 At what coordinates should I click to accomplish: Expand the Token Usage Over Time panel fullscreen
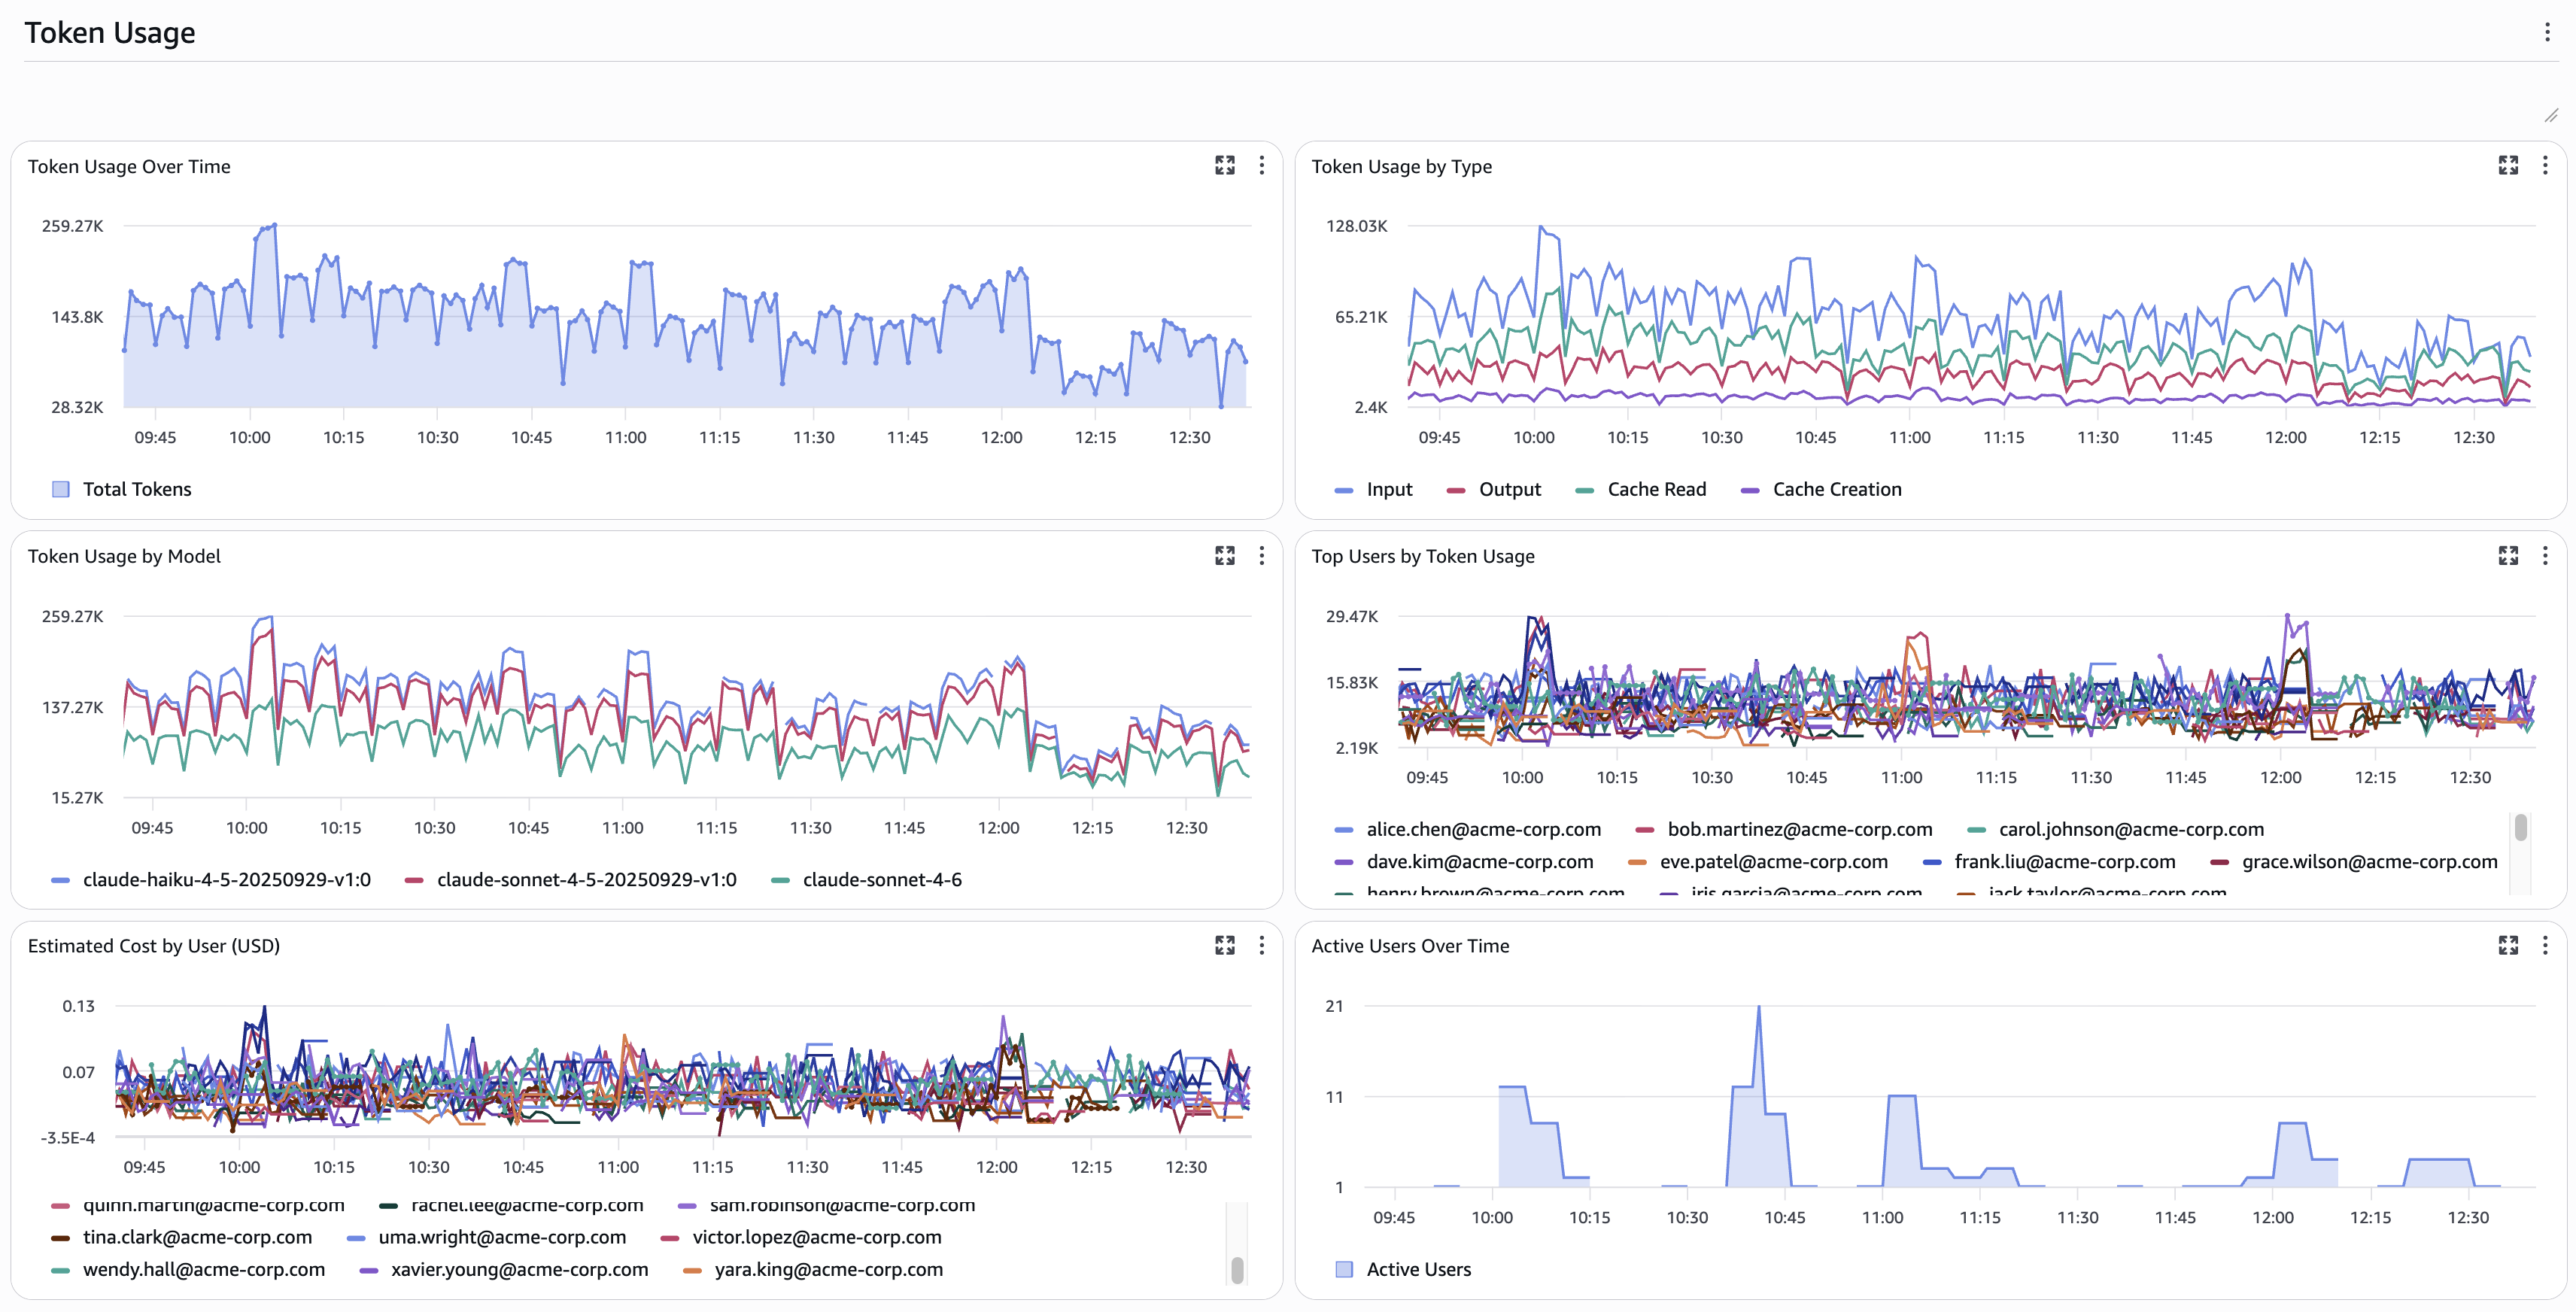[x=1224, y=165]
